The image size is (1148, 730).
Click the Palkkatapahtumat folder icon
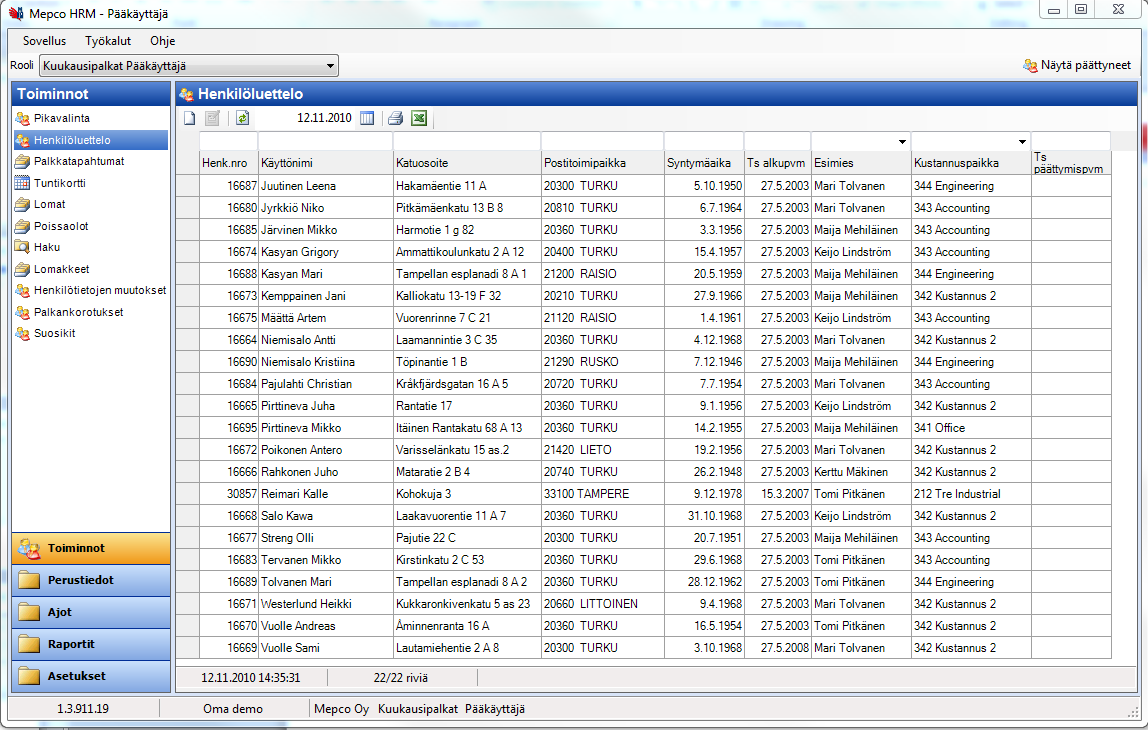[23, 161]
